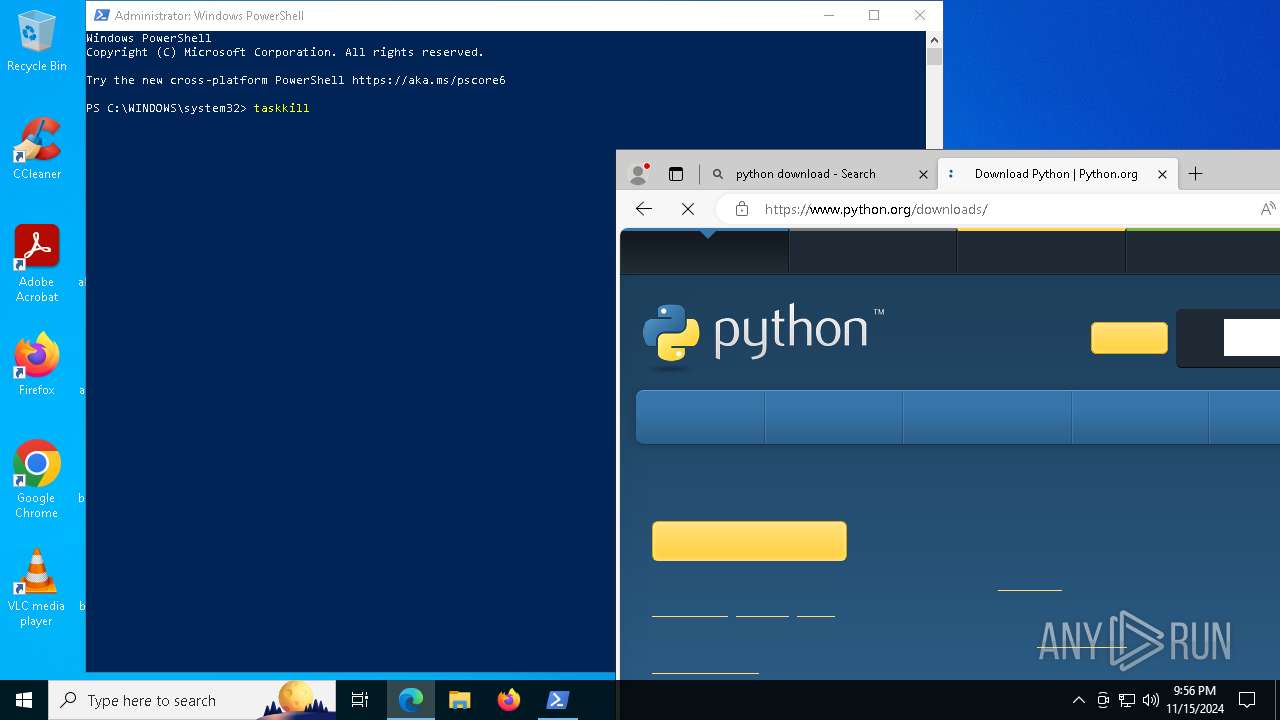Launch CCleaner from the desktop
Screen dimensions: 1280x720
click(x=37, y=149)
